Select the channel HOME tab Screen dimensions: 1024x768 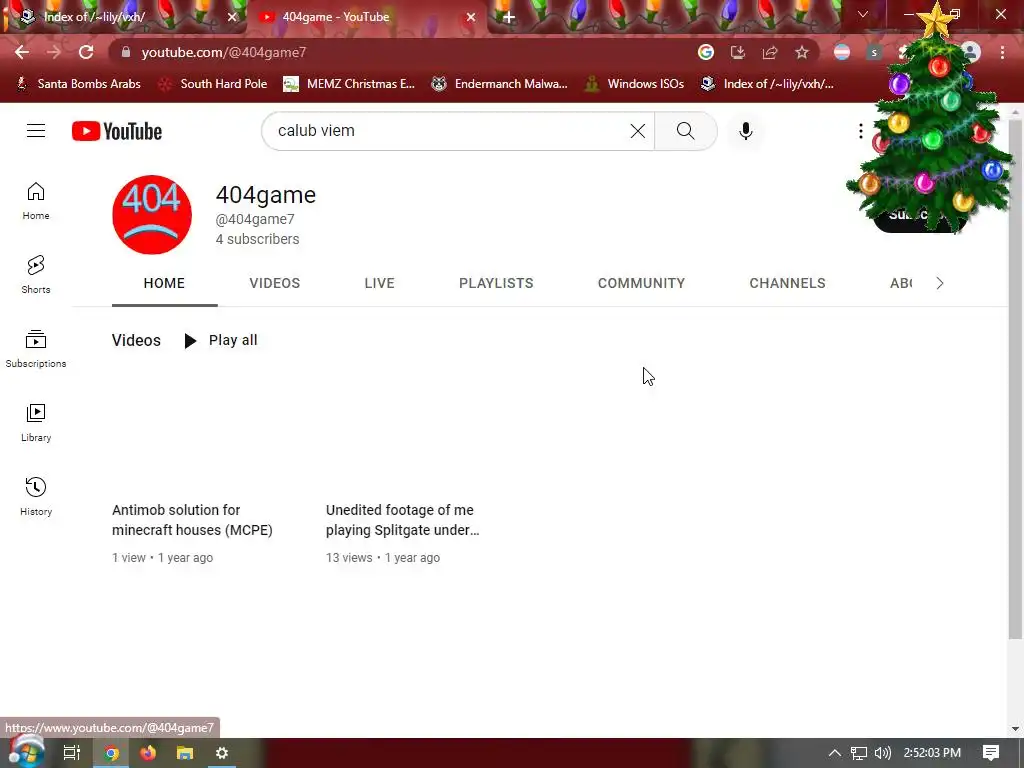click(164, 283)
